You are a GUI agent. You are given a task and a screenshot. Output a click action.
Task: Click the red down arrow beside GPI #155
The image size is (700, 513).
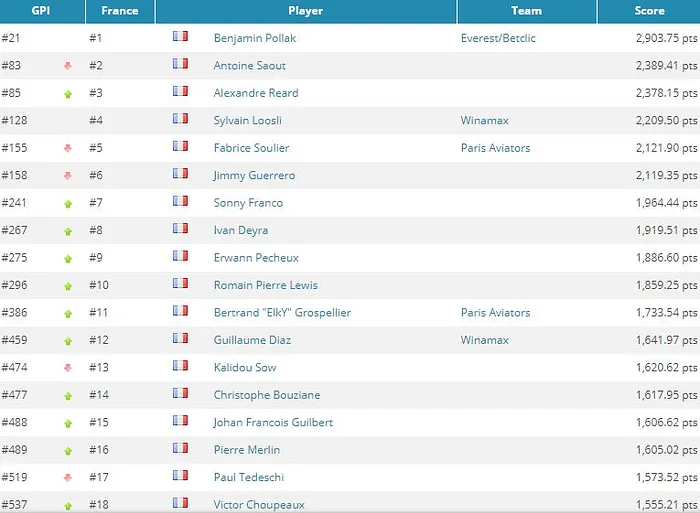pyautogui.click(x=68, y=149)
